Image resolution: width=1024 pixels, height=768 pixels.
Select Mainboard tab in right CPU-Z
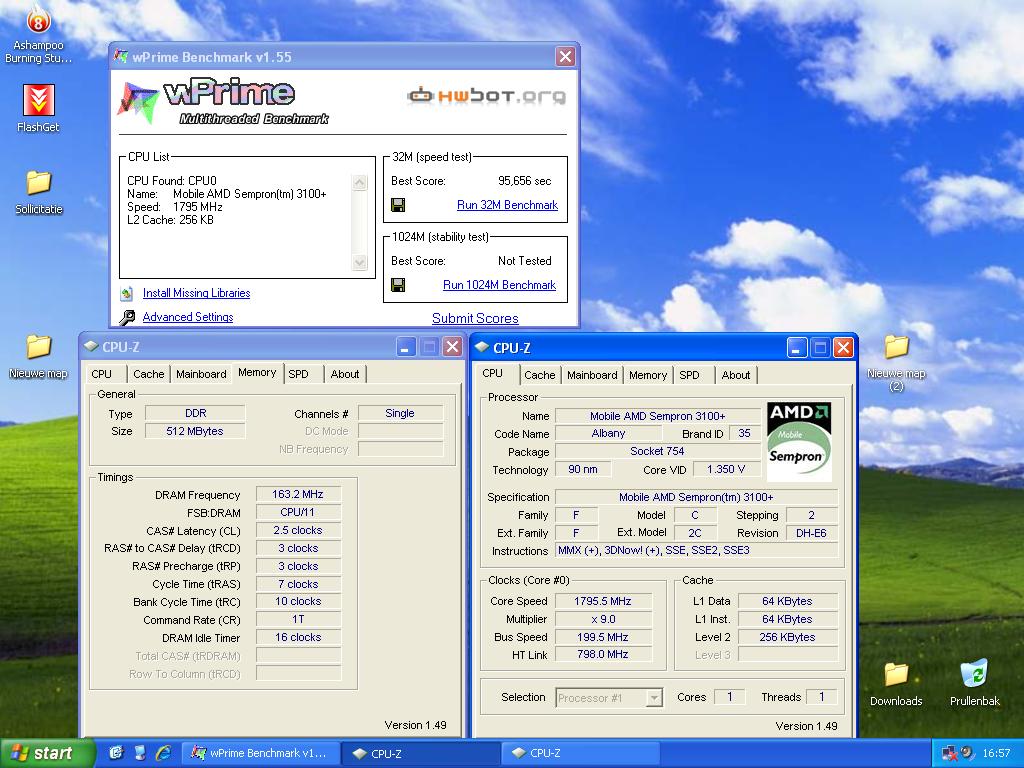point(592,375)
